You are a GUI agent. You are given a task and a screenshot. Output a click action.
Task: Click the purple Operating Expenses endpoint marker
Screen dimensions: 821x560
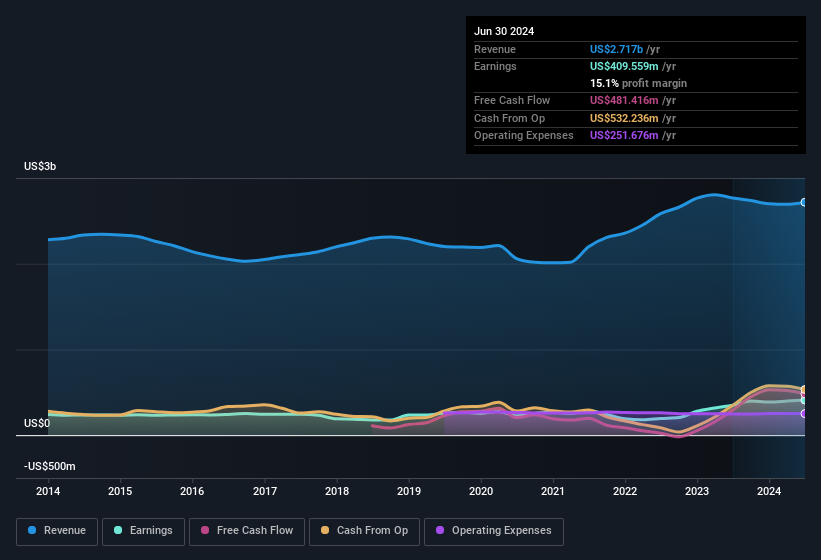coord(804,413)
